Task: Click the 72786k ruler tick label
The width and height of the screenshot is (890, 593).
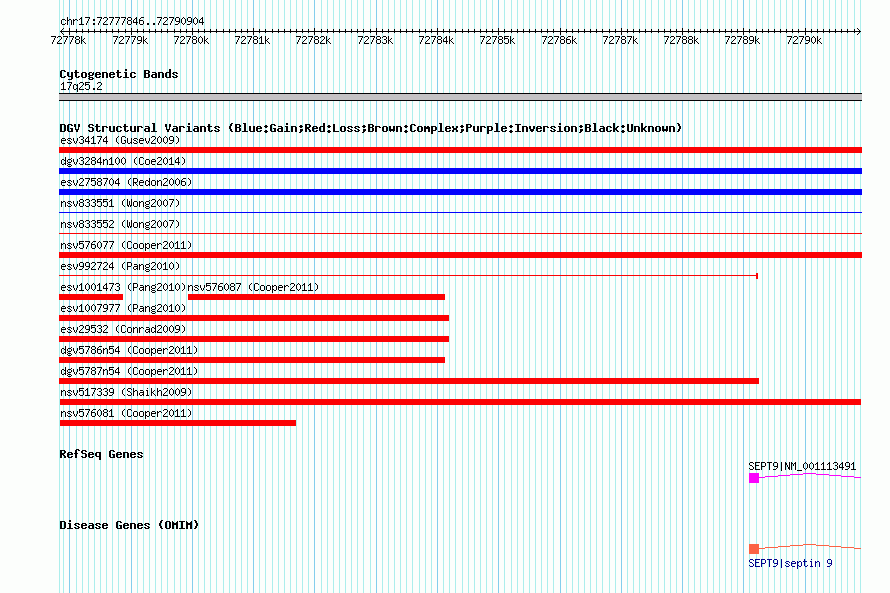Action: click(559, 40)
